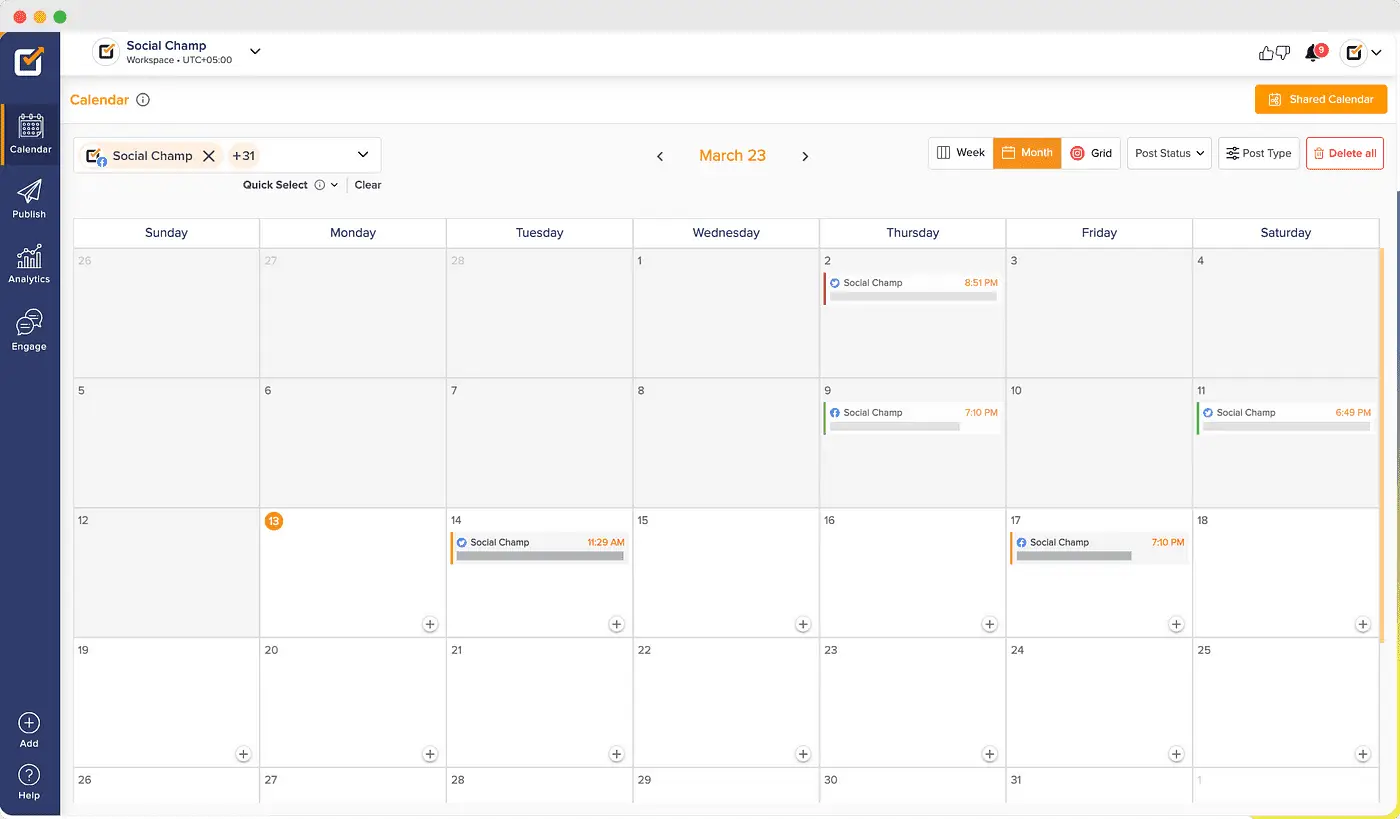The height and width of the screenshot is (819, 1400).
Task: Open the Publish section in sidebar
Action: pyautogui.click(x=29, y=198)
